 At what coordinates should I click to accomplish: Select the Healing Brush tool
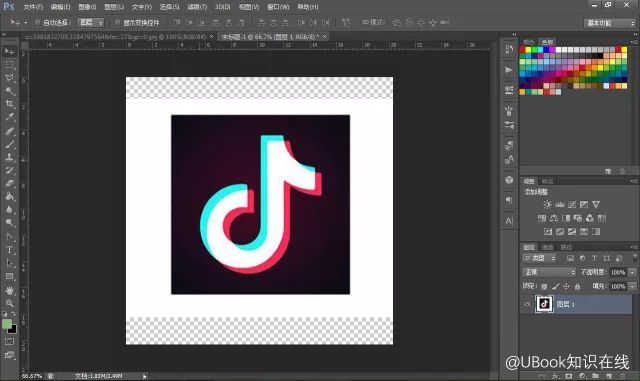pos(9,131)
